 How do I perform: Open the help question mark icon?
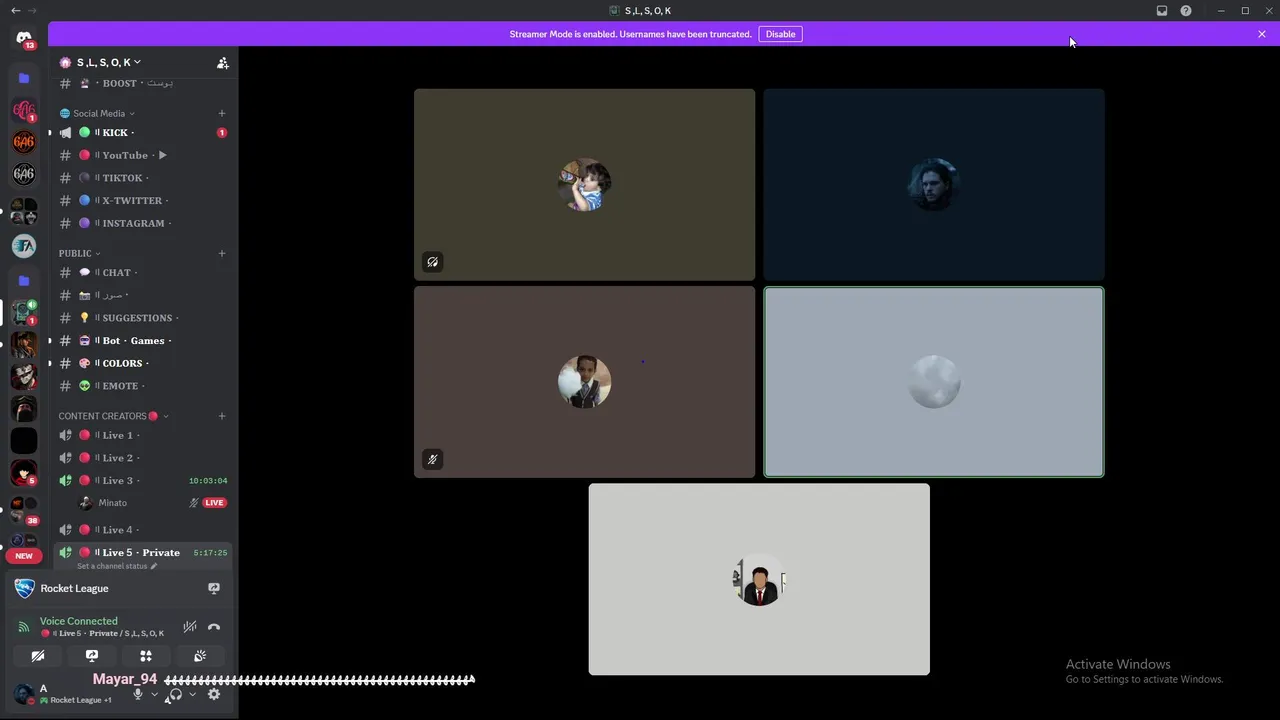tap(1186, 11)
